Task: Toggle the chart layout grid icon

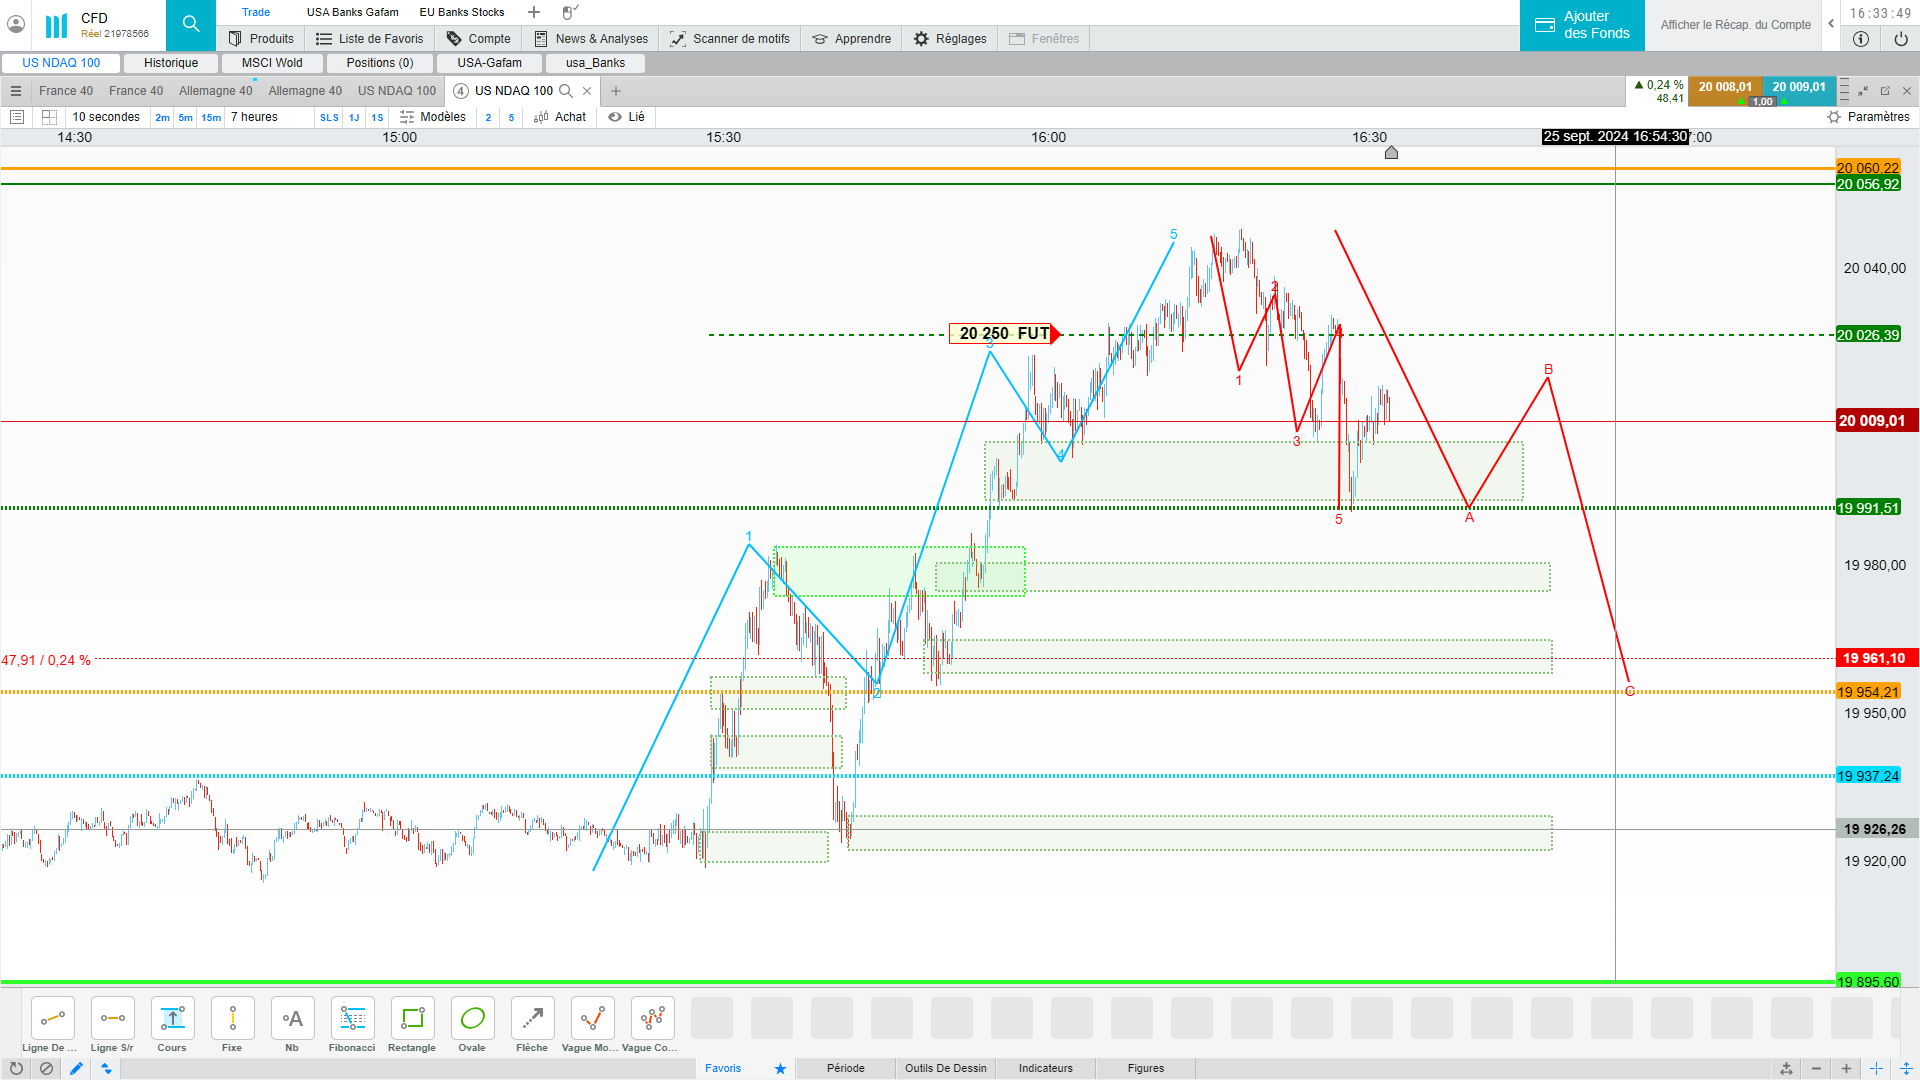Action: point(49,117)
